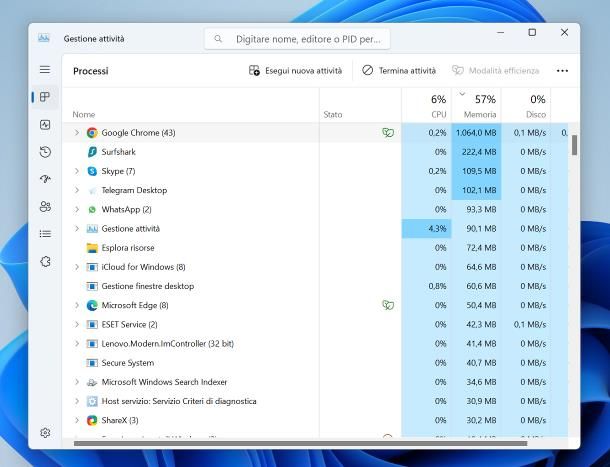
Task: Expand the Skype (7) process group
Action: click(x=77, y=171)
